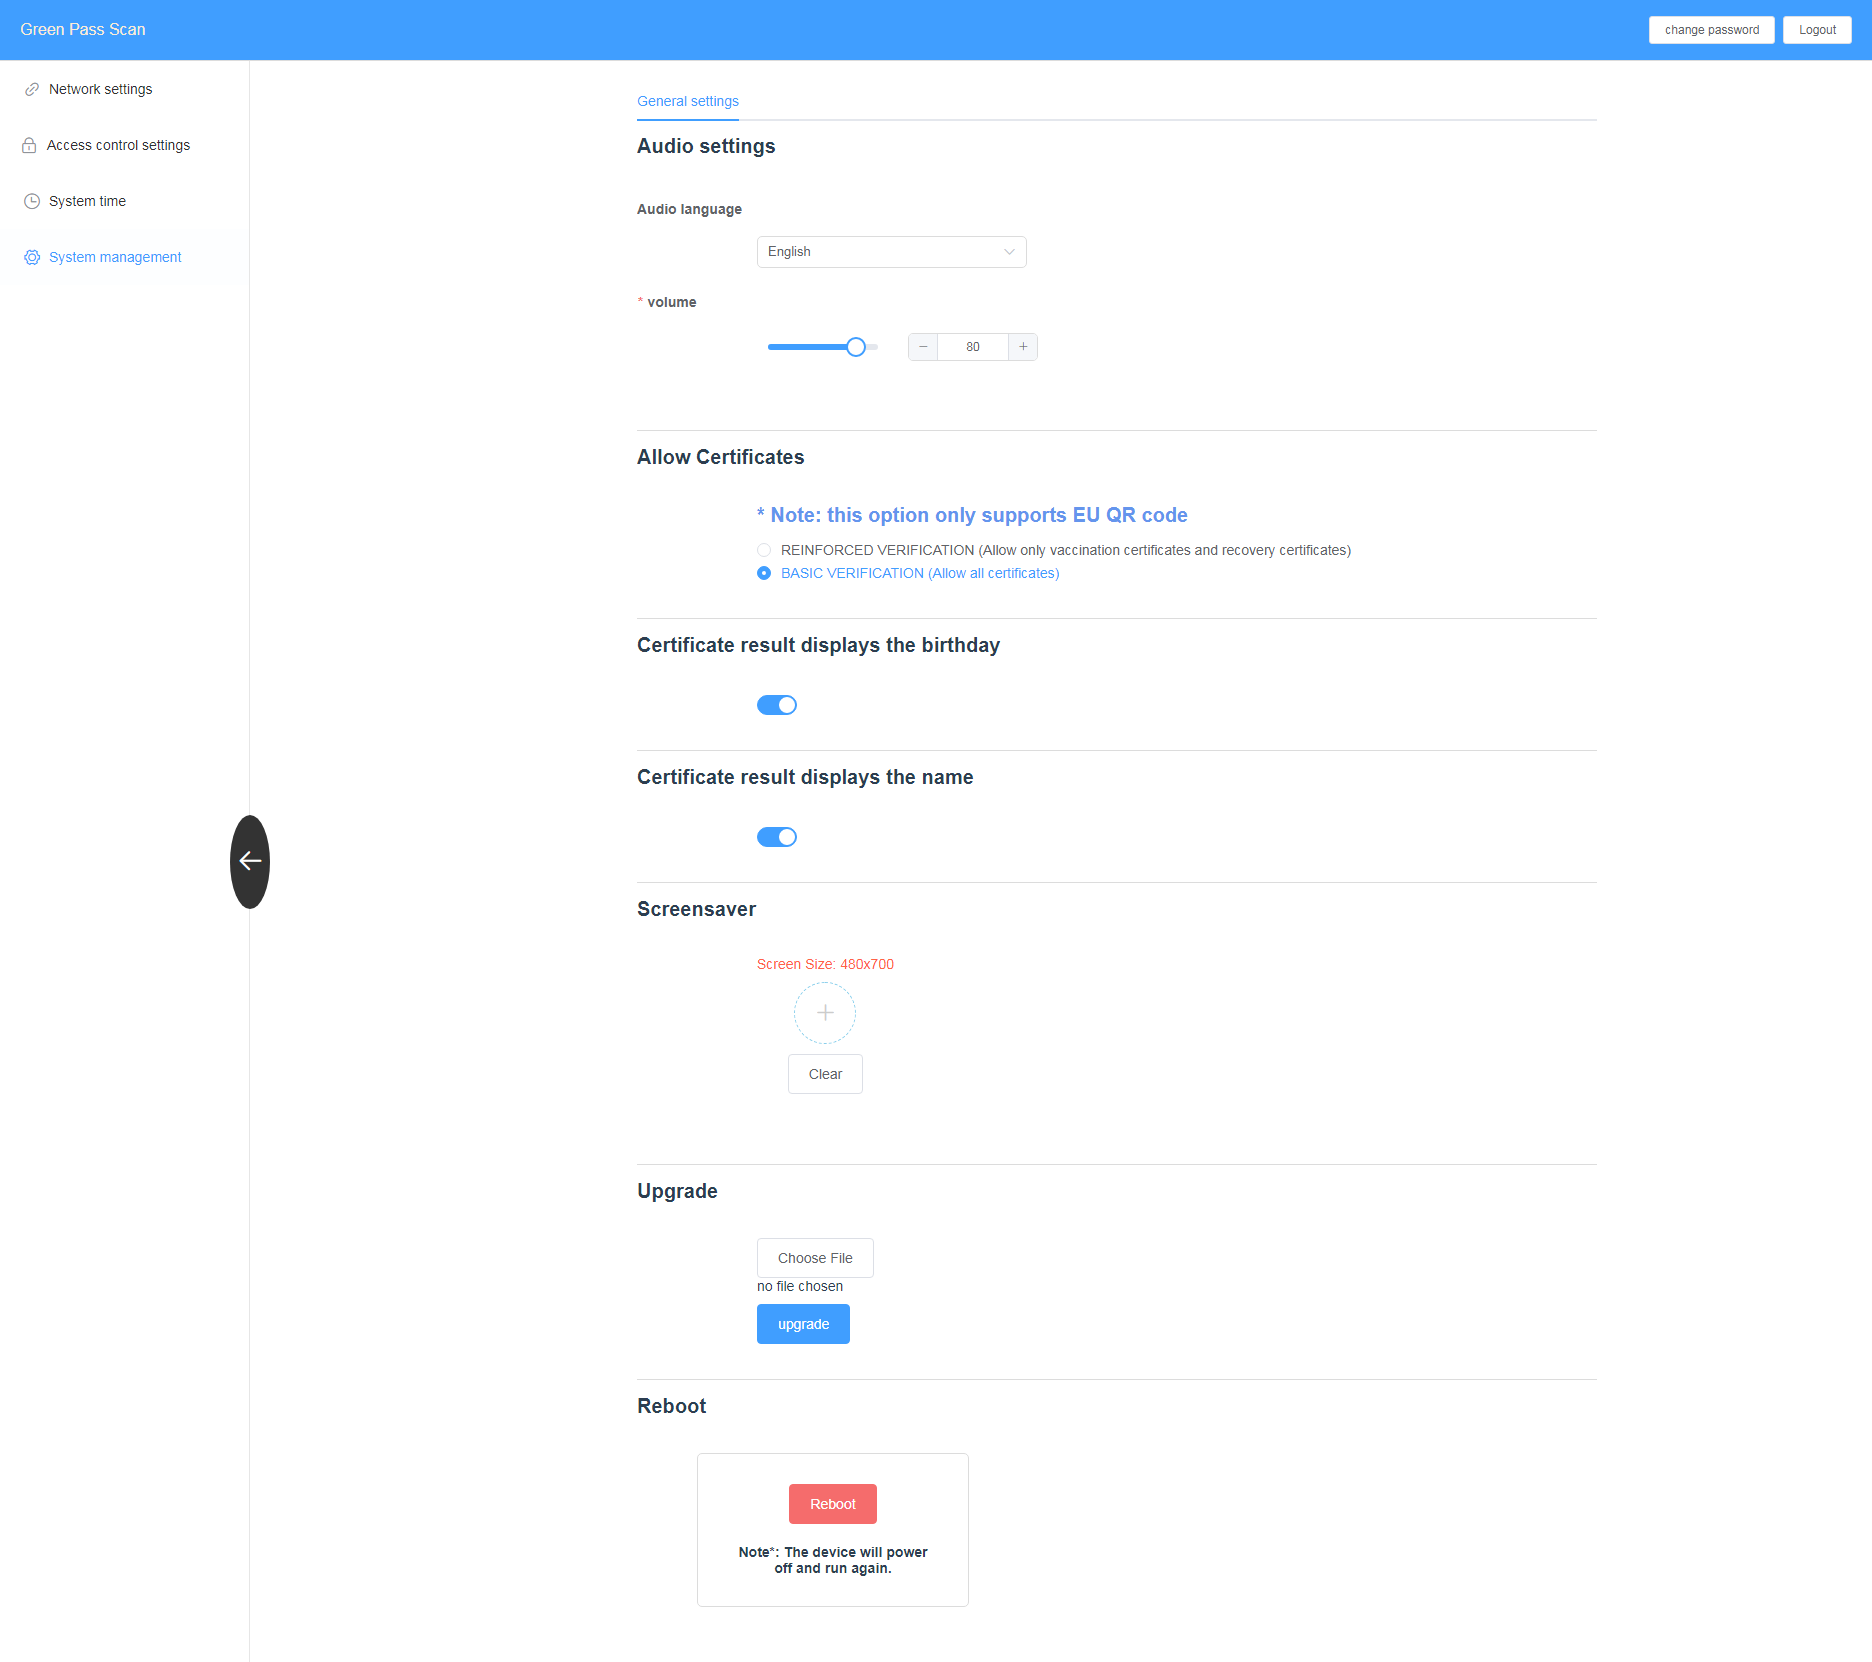Click the plus icon to upload screensaver
This screenshot has height=1662, width=1872.
(x=825, y=1013)
